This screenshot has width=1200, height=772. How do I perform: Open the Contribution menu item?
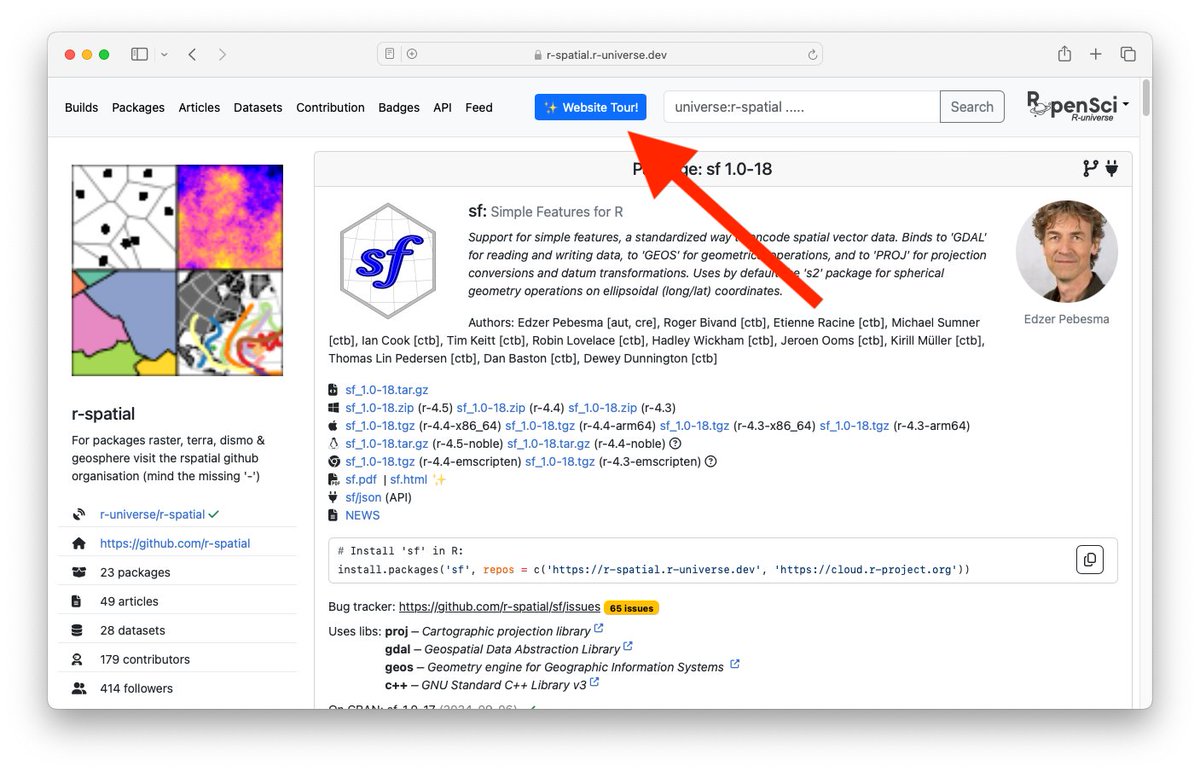[x=330, y=107]
